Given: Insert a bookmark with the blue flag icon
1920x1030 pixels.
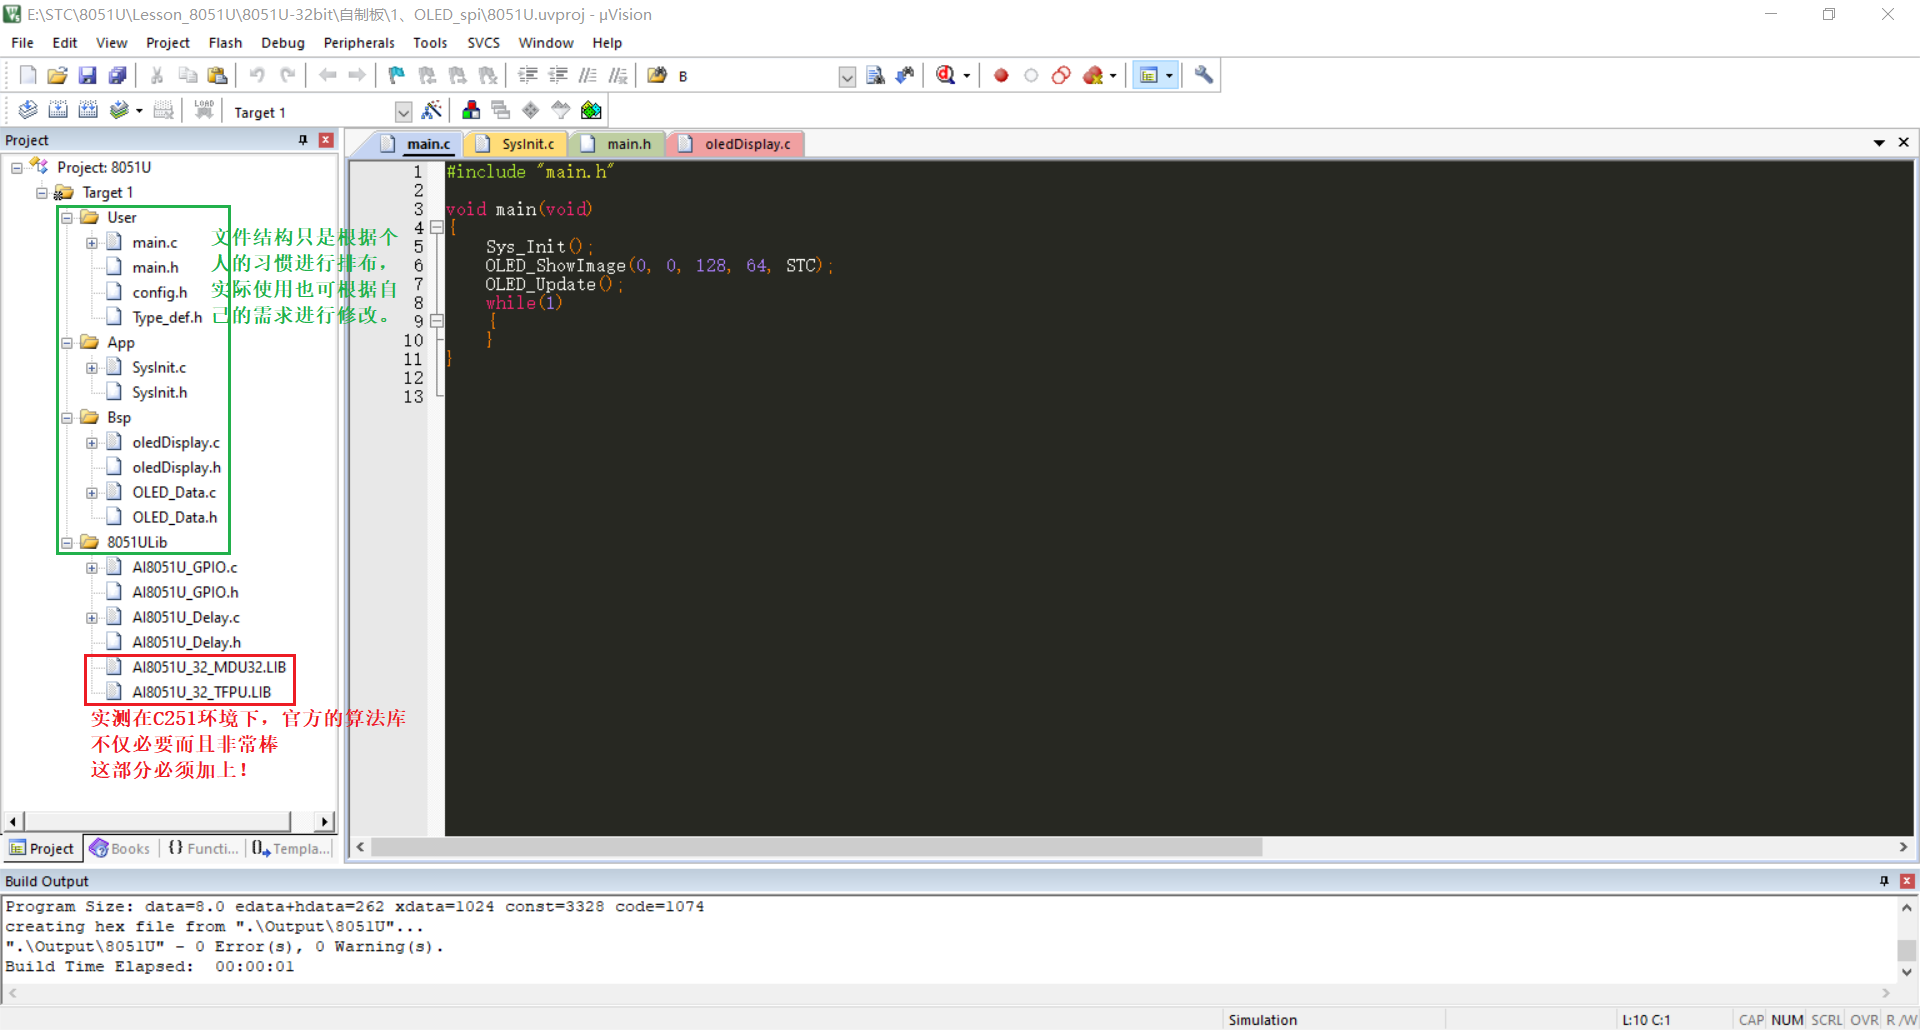Looking at the screenshot, I should pyautogui.click(x=397, y=75).
